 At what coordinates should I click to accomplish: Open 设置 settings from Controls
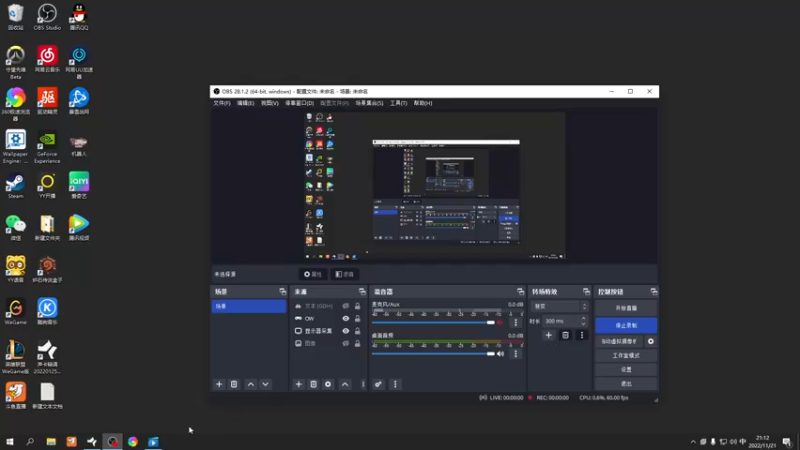(x=626, y=369)
